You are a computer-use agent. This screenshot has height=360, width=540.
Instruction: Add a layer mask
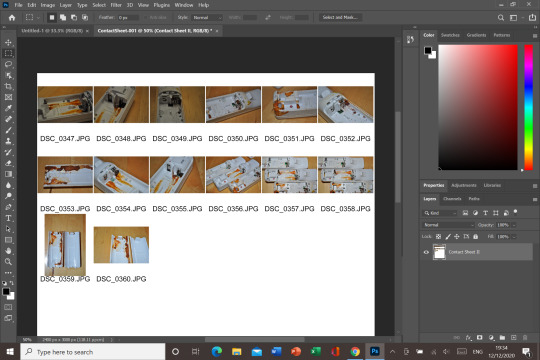click(479, 338)
